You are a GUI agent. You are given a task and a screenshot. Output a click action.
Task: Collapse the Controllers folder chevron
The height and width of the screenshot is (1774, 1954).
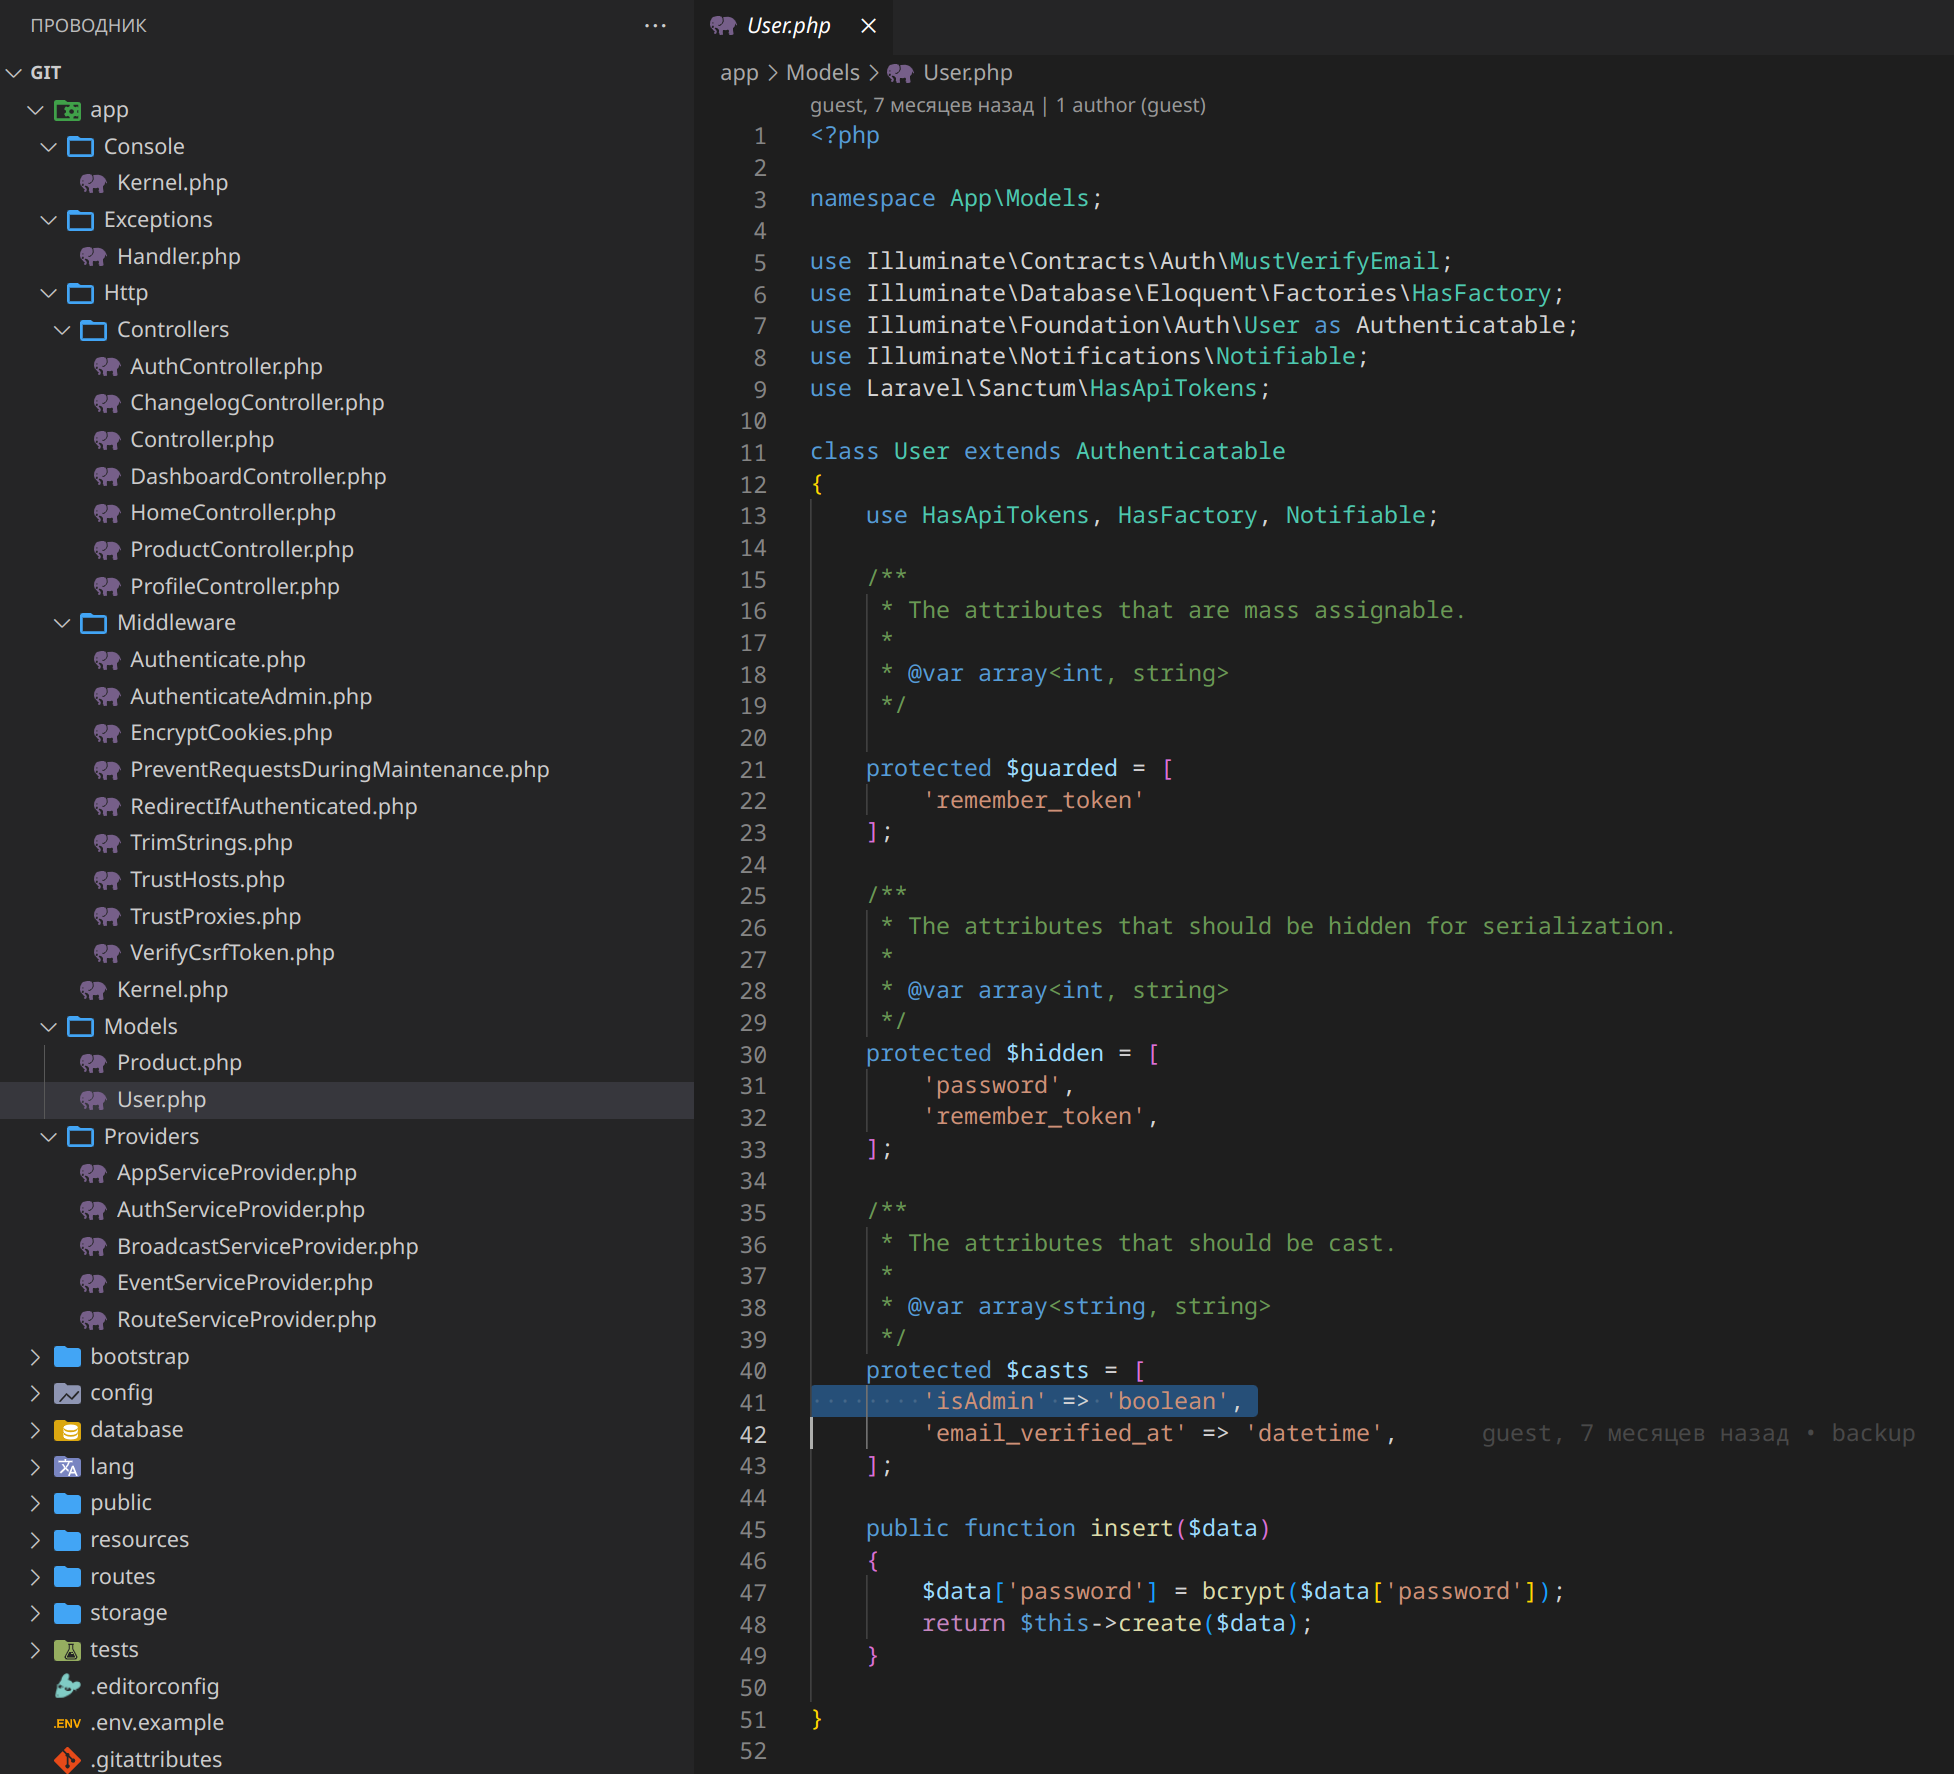[62, 330]
